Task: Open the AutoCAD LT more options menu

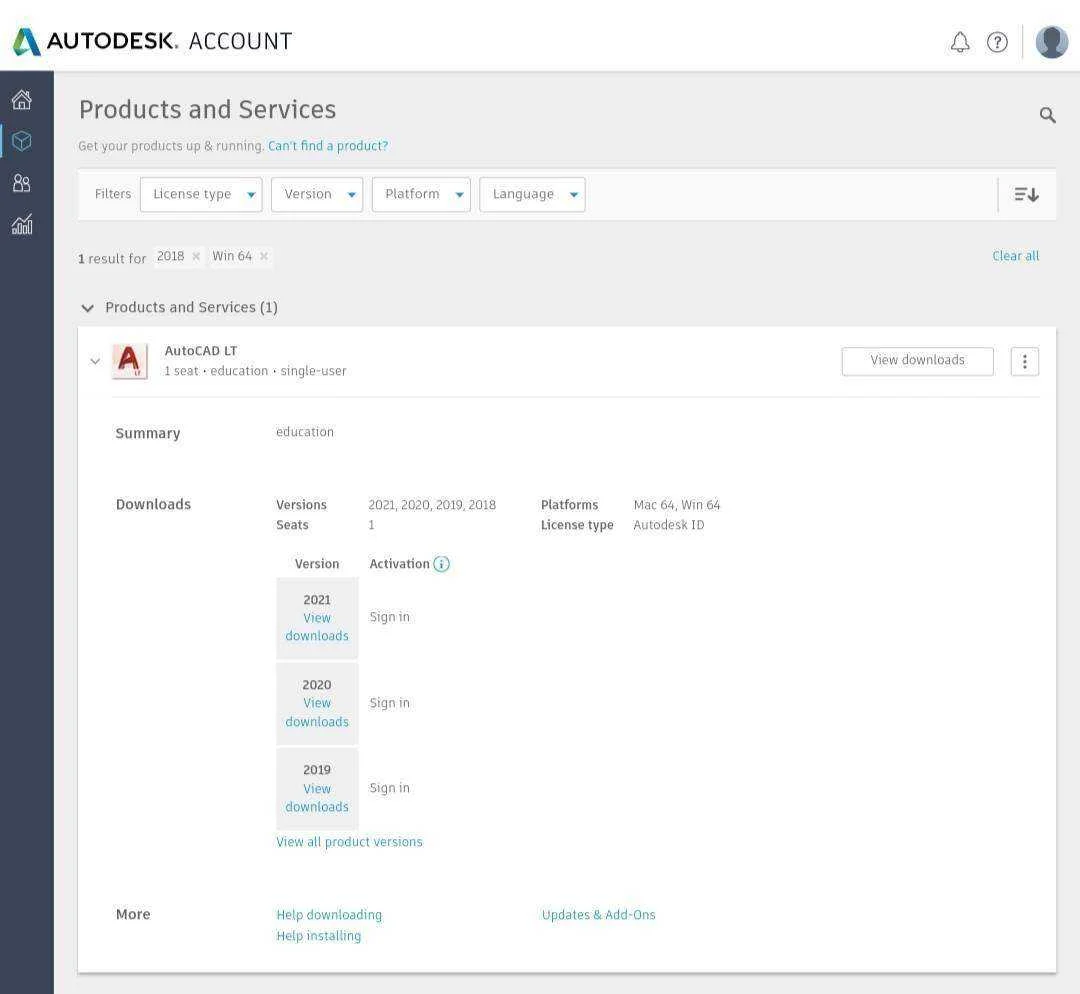Action: click(1024, 361)
